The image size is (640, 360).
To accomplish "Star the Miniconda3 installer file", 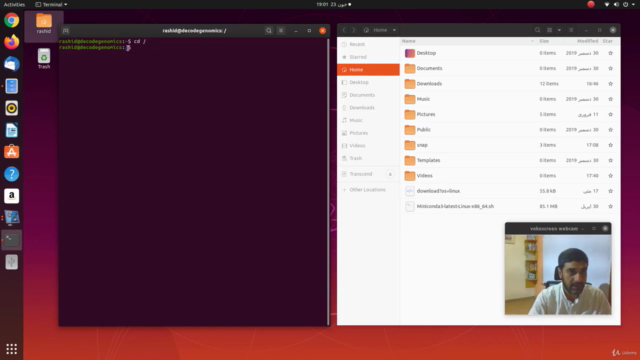I will click(x=611, y=207).
